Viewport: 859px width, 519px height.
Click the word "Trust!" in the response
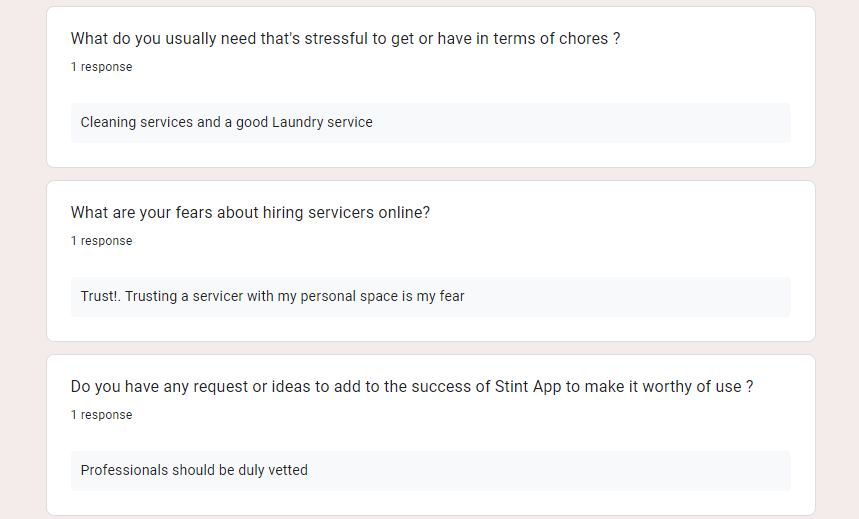point(100,296)
